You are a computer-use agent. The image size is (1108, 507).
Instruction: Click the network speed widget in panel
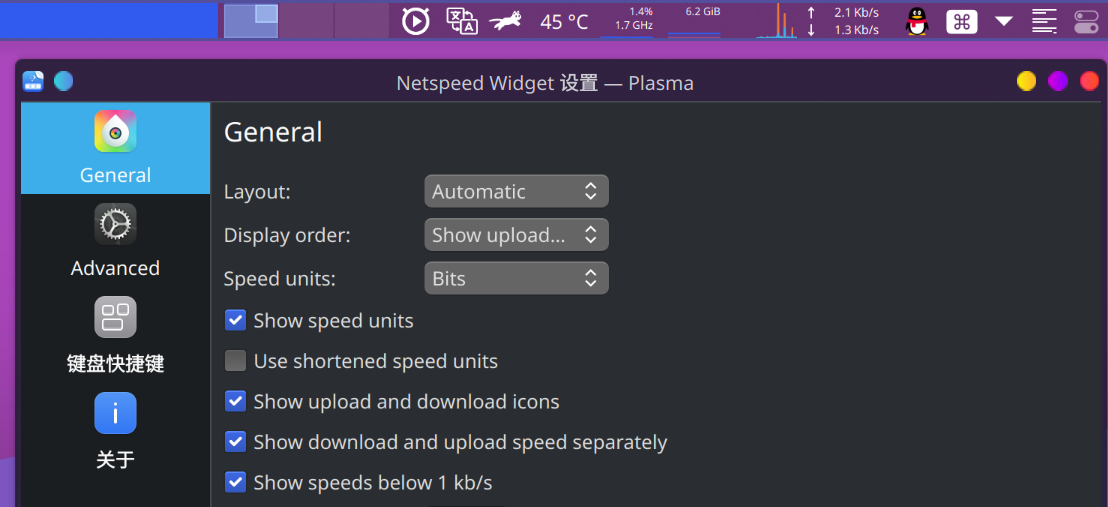(842, 21)
